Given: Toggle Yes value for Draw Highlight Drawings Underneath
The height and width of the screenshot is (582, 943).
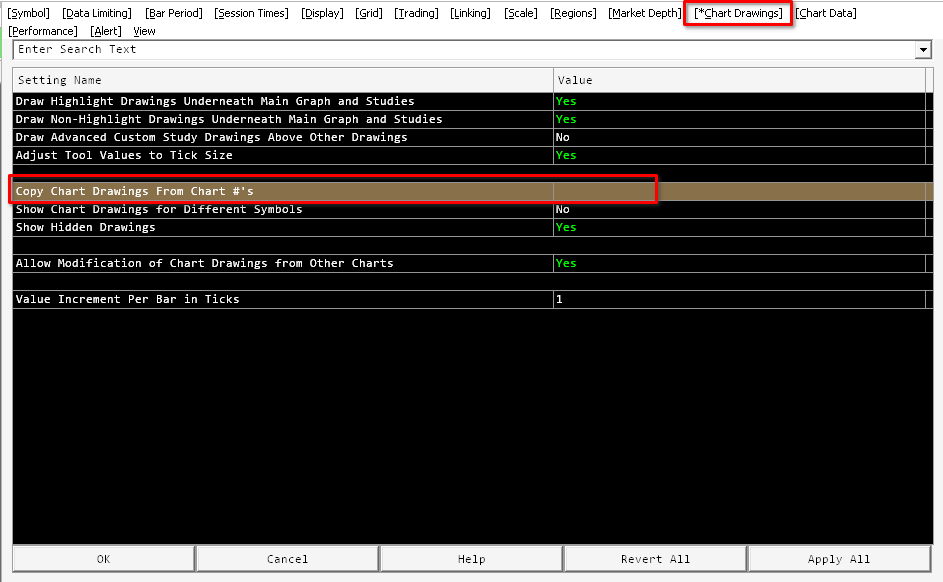Looking at the screenshot, I should coord(739,101).
